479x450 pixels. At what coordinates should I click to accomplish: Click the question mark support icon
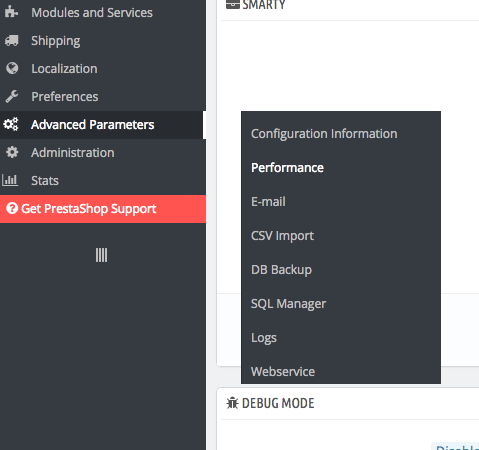[x=12, y=208]
